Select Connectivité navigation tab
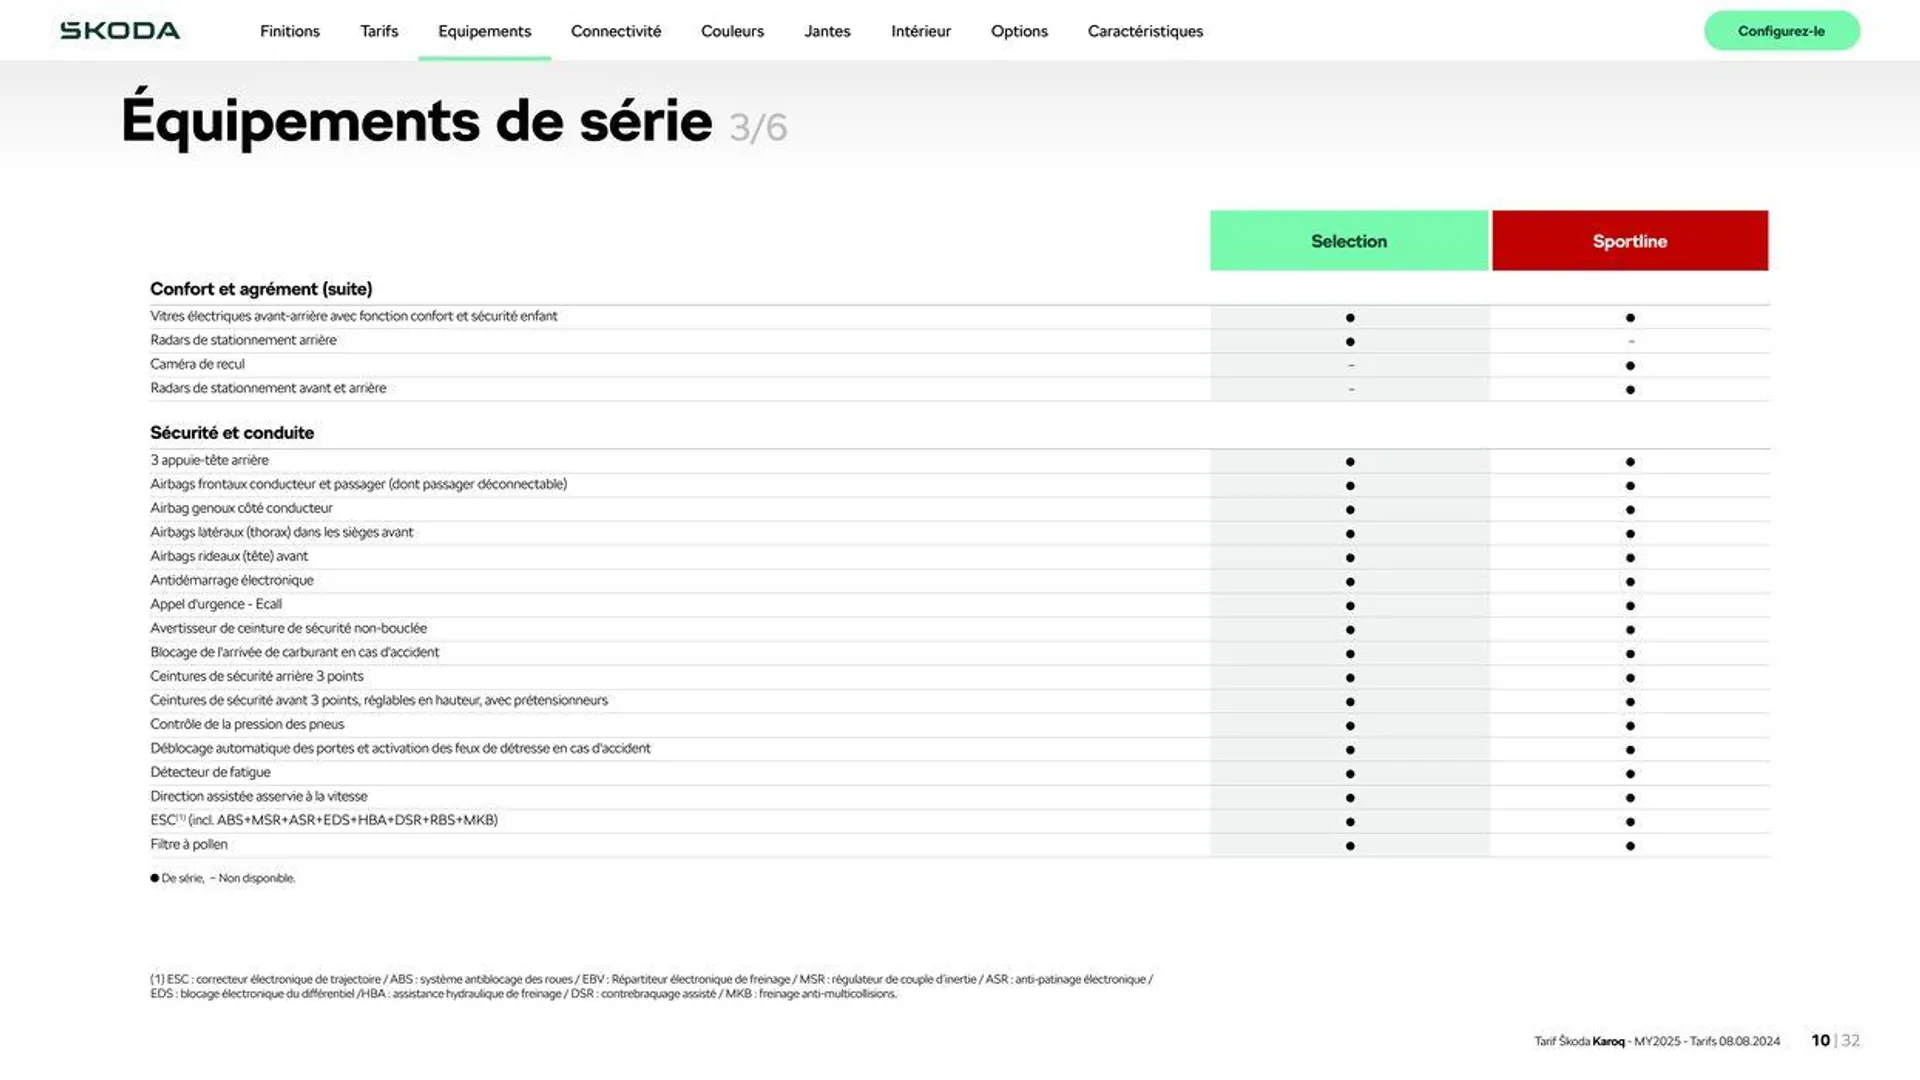This screenshot has width=1920, height=1080. [616, 30]
